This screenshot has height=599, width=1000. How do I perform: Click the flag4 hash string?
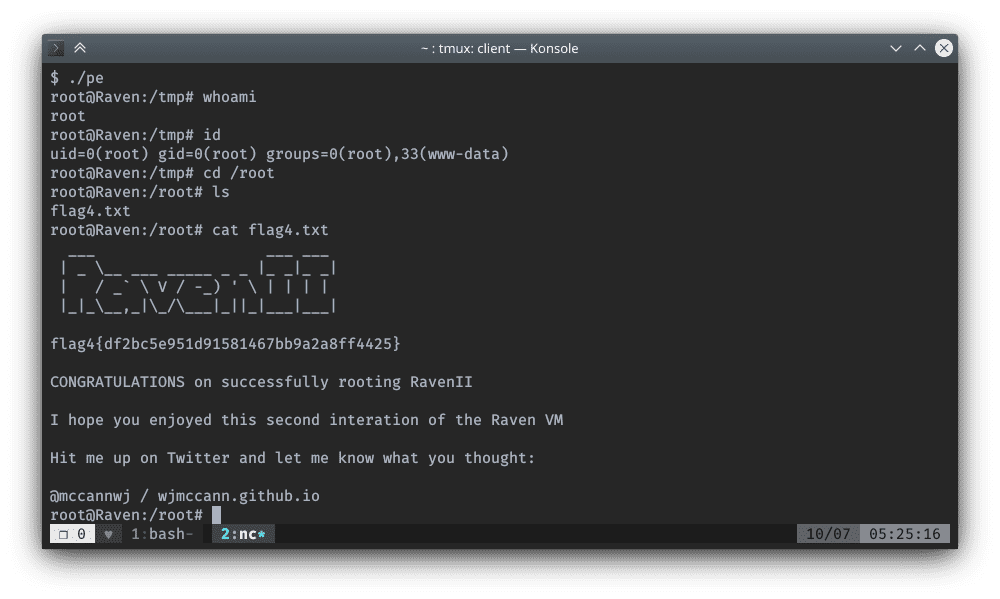point(225,344)
